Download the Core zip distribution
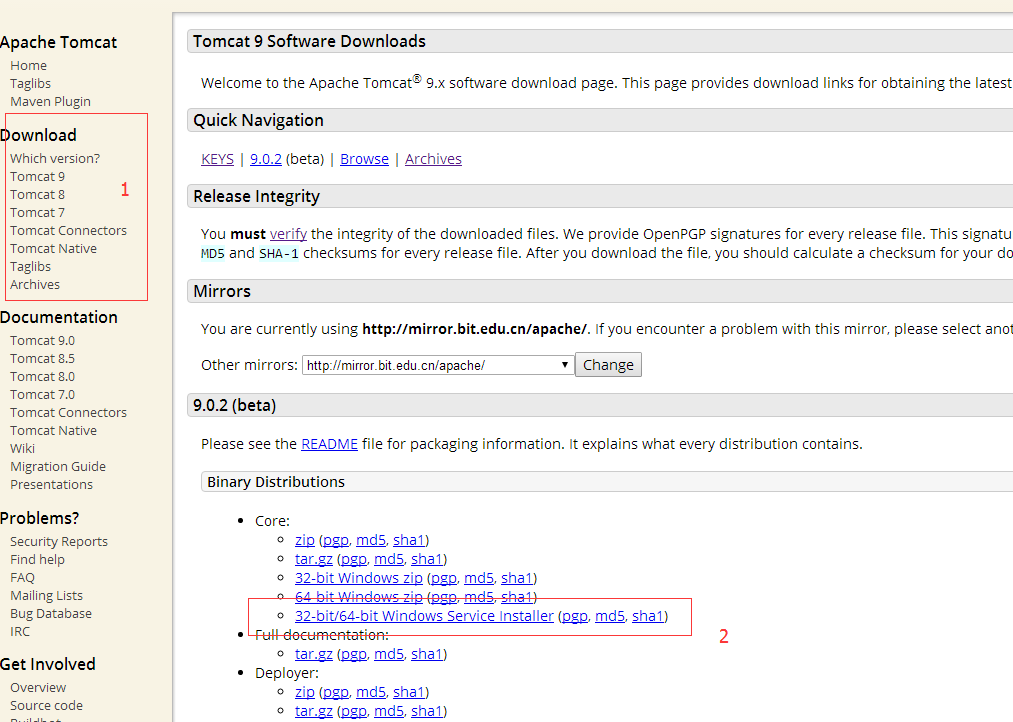1013x722 pixels. (x=305, y=540)
